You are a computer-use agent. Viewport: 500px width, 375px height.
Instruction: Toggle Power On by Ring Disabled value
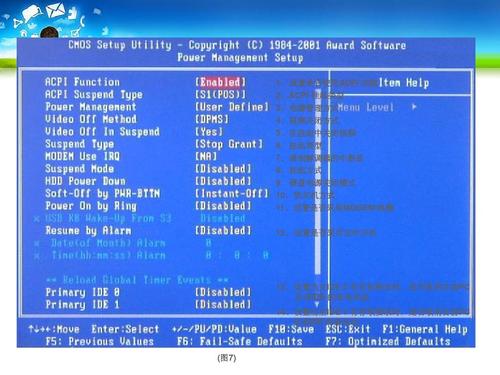[223, 206]
